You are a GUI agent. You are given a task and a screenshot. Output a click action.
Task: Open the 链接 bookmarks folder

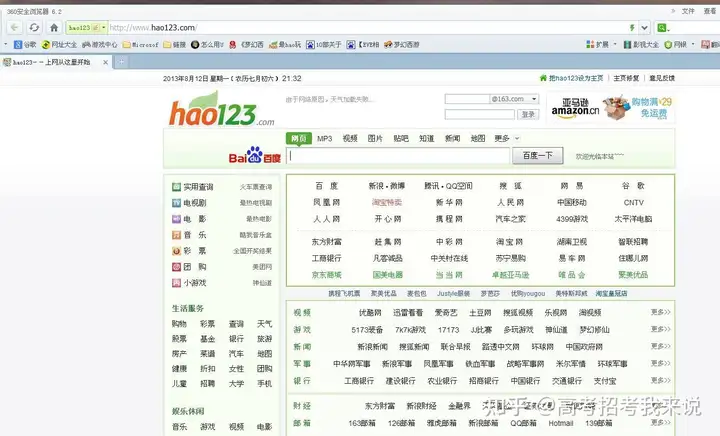click(175, 45)
